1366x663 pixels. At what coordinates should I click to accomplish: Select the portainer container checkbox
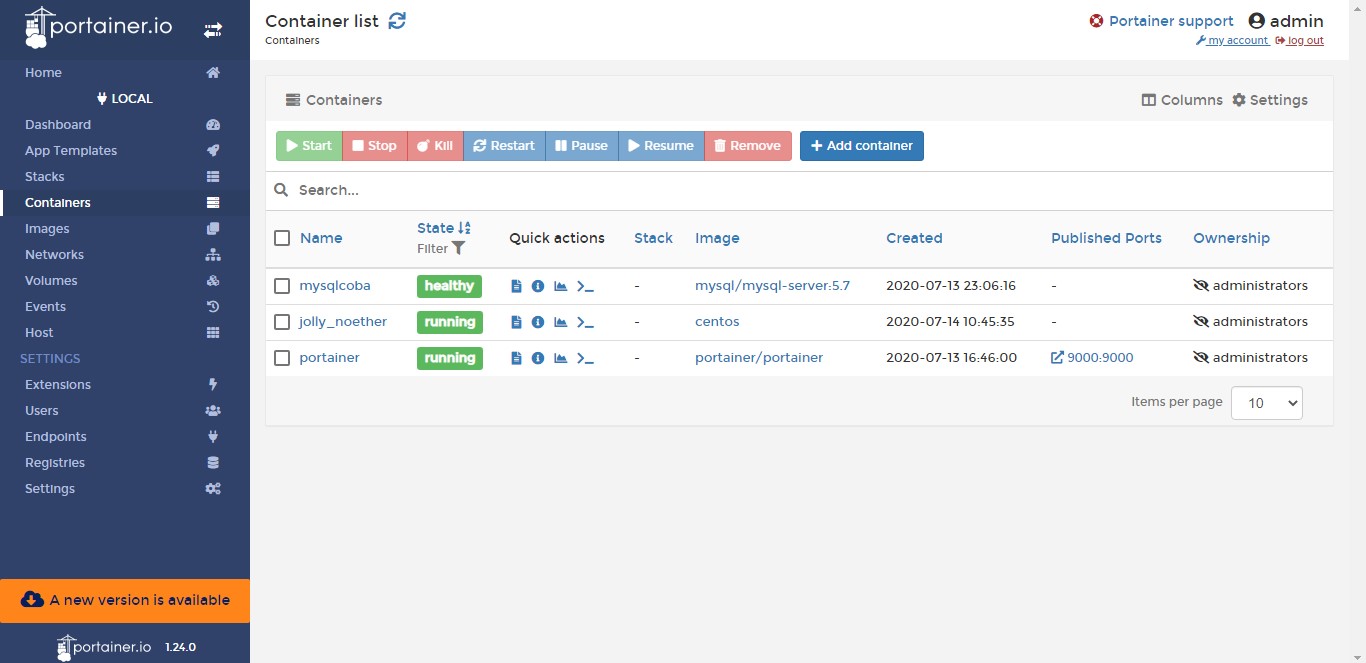282,358
